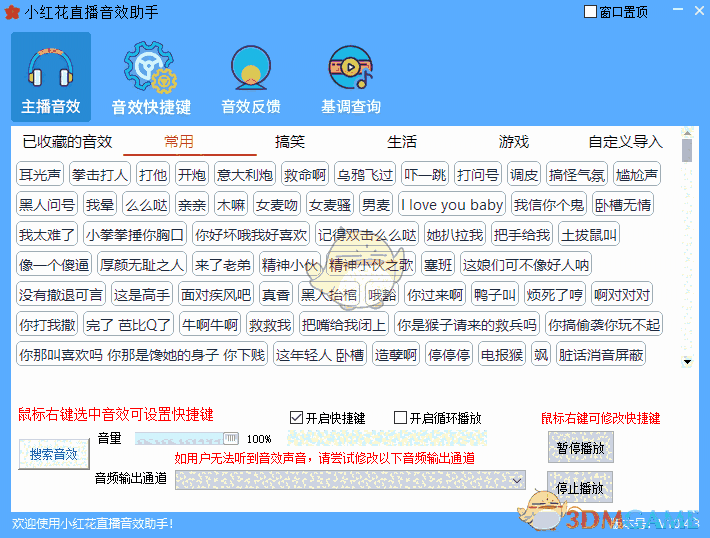Play the 意大利炮 sound effect

click(x=245, y=174)
